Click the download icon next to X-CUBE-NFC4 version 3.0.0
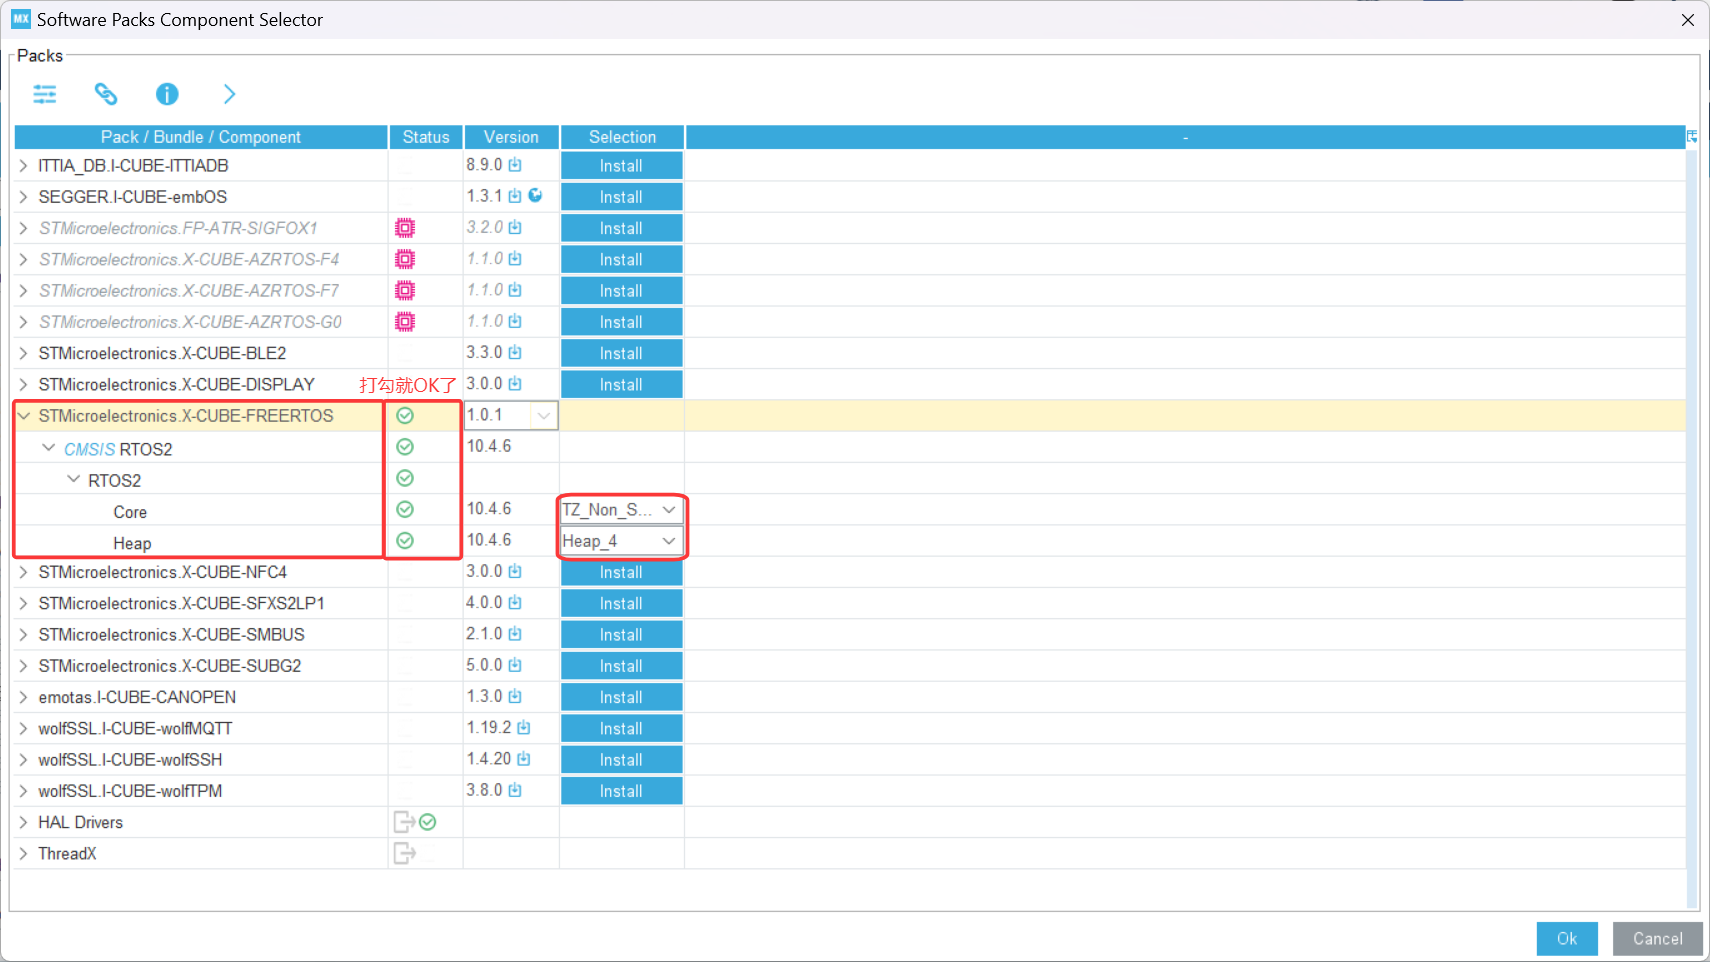This screenshot has width=1710, height=962. (x=515, y=571)
